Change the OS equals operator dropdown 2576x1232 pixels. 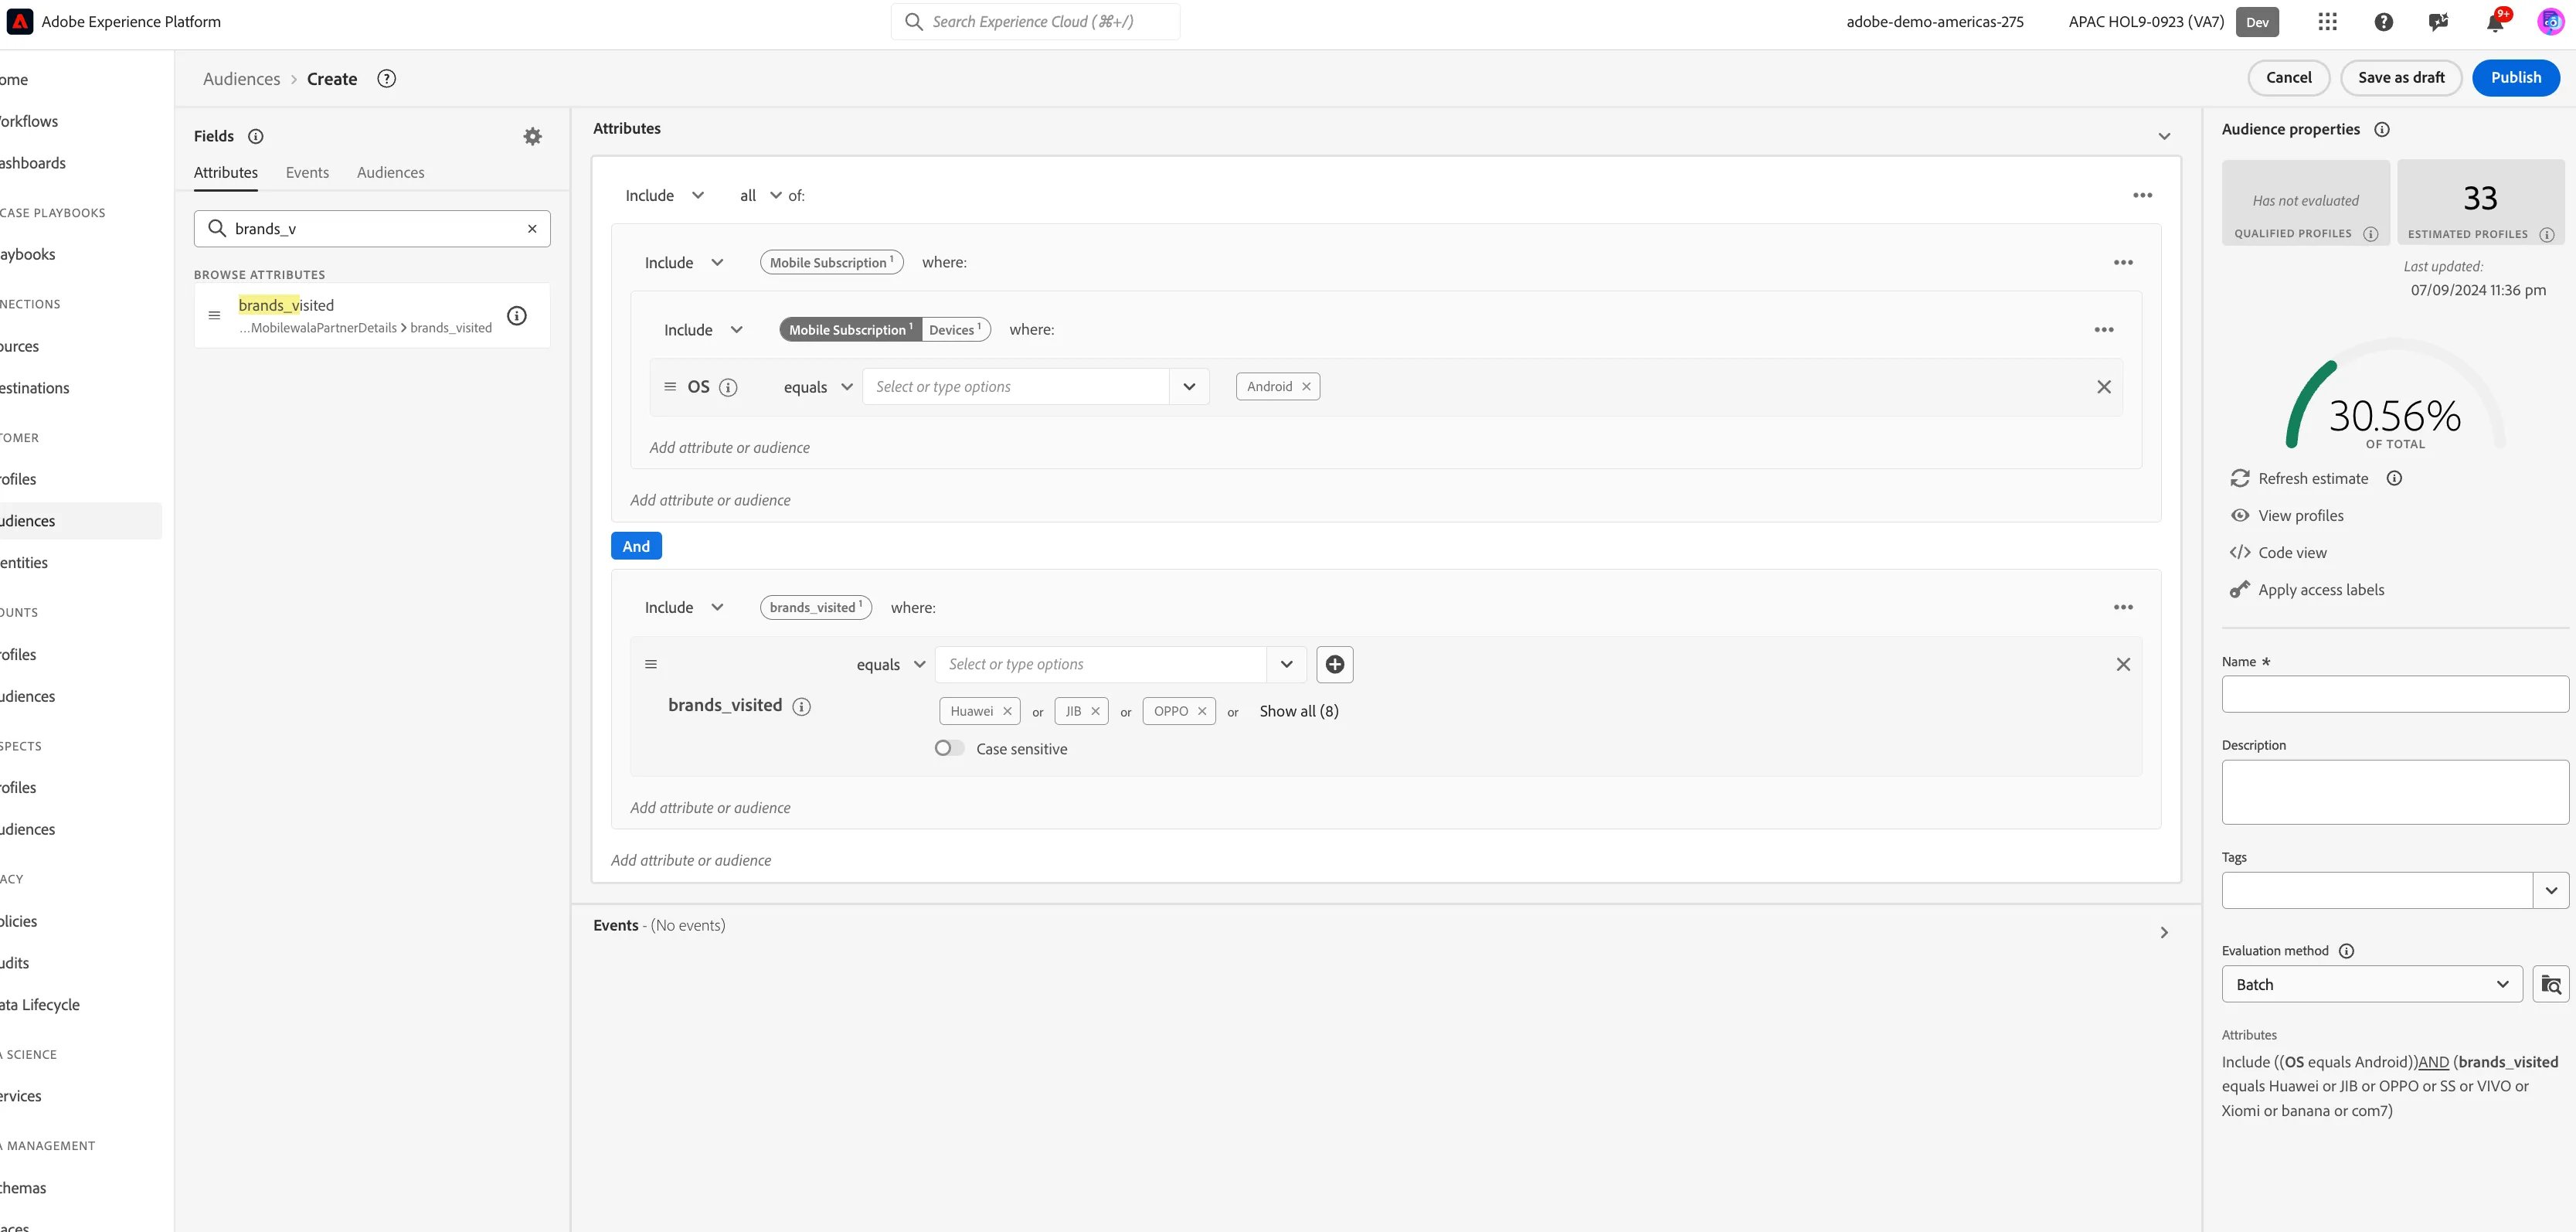point(818,387)
